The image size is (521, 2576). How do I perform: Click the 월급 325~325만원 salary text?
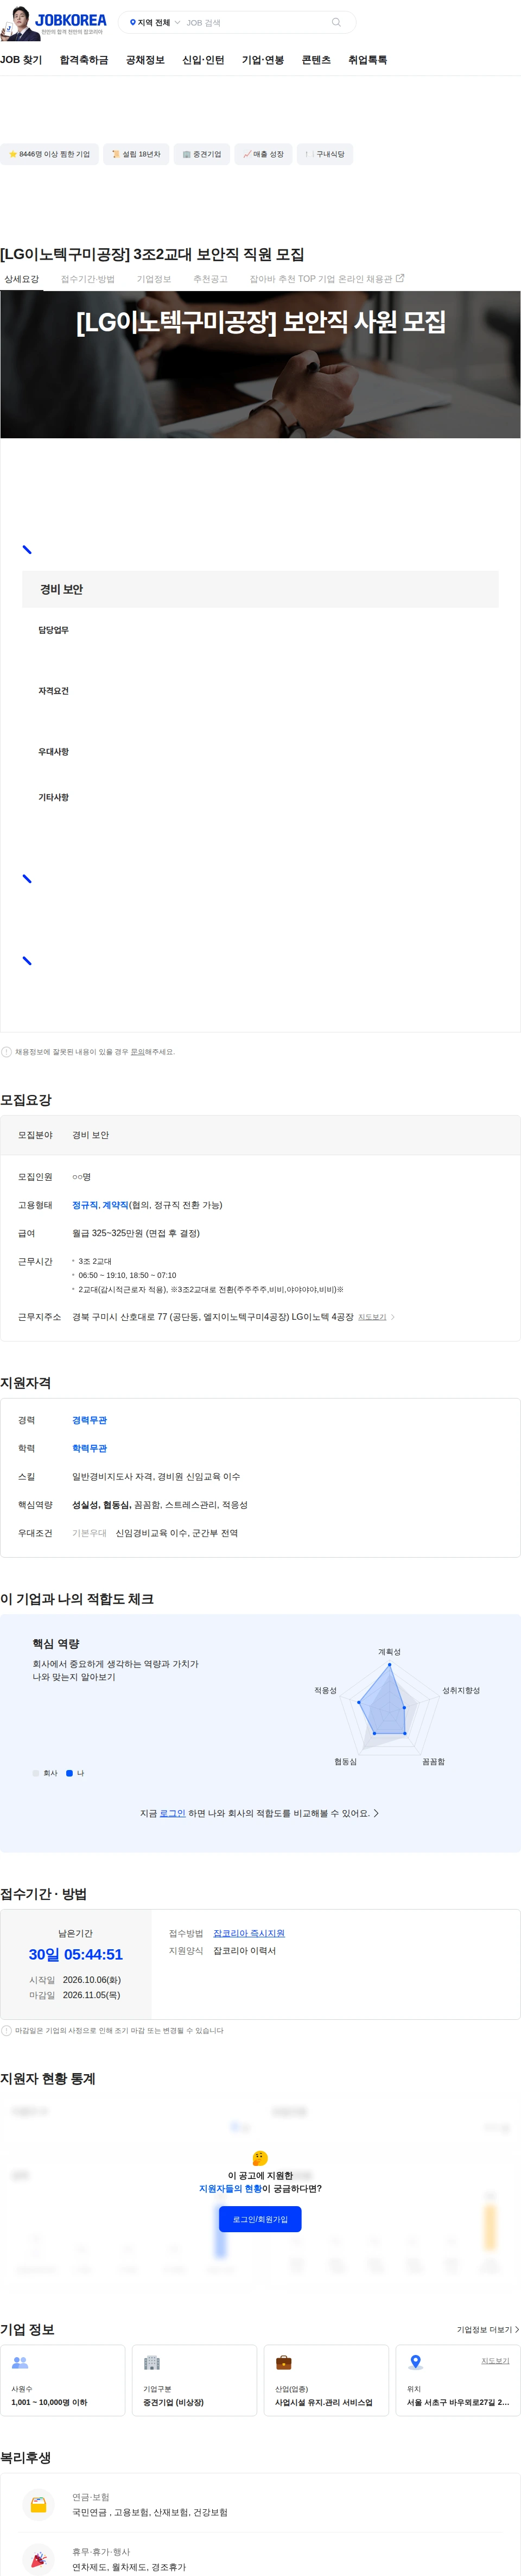pos(136,1233)
